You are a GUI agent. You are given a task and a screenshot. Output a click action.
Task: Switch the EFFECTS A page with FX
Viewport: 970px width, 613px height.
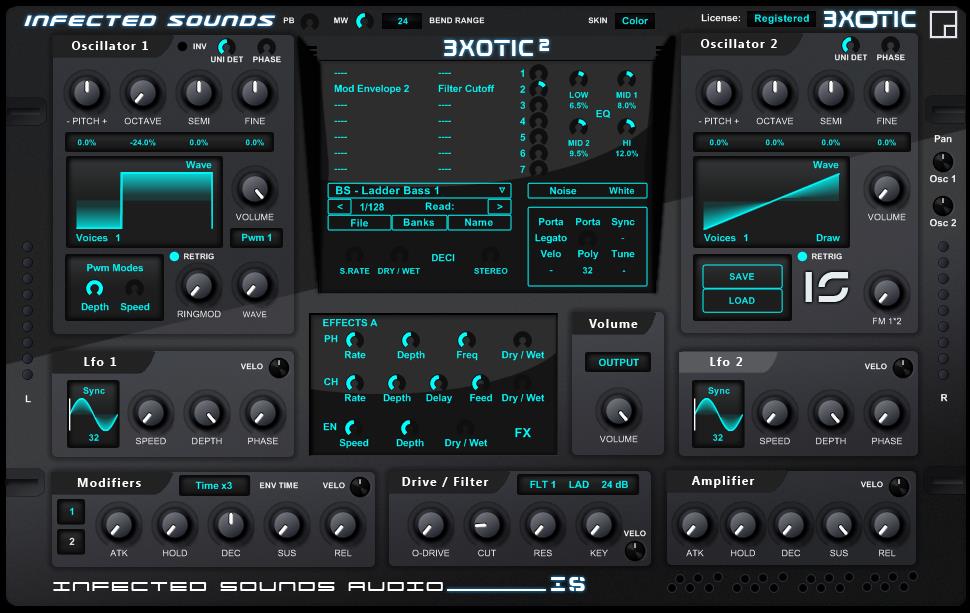[x=523, y=433]
